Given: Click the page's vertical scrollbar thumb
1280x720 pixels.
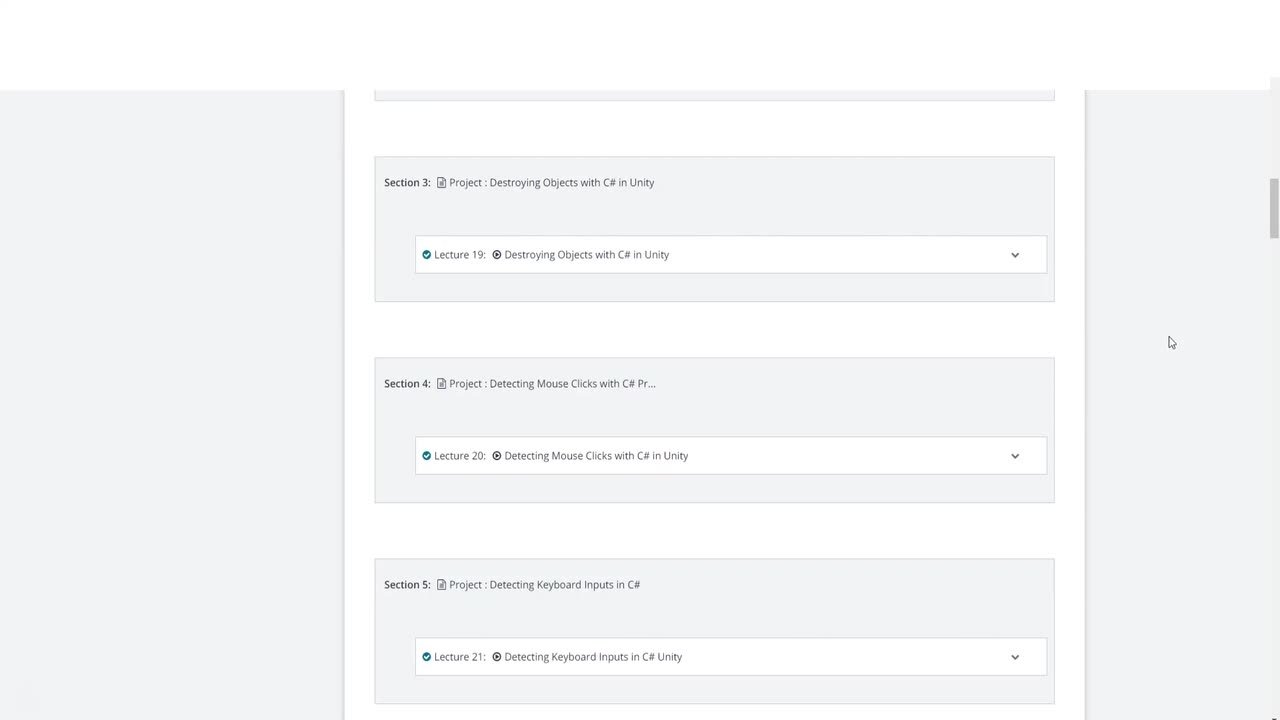Looking at the screenshot, I should click(x=1274, y=209).
